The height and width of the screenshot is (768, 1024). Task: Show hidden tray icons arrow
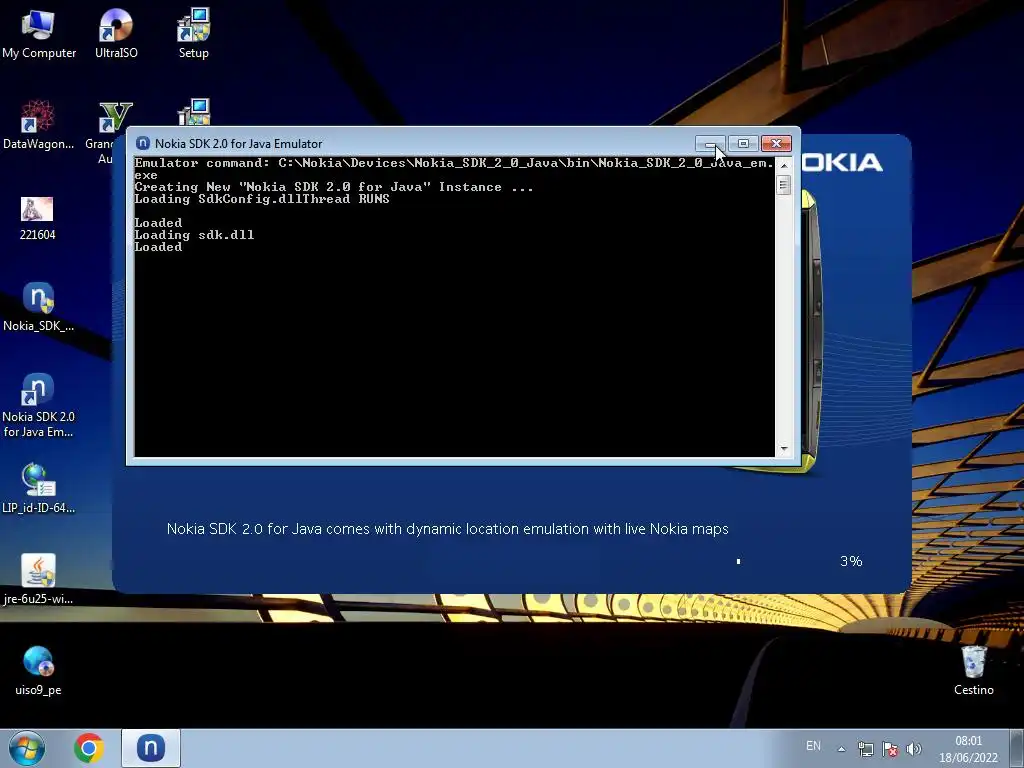pyautogui.click(x=841, y=749)
